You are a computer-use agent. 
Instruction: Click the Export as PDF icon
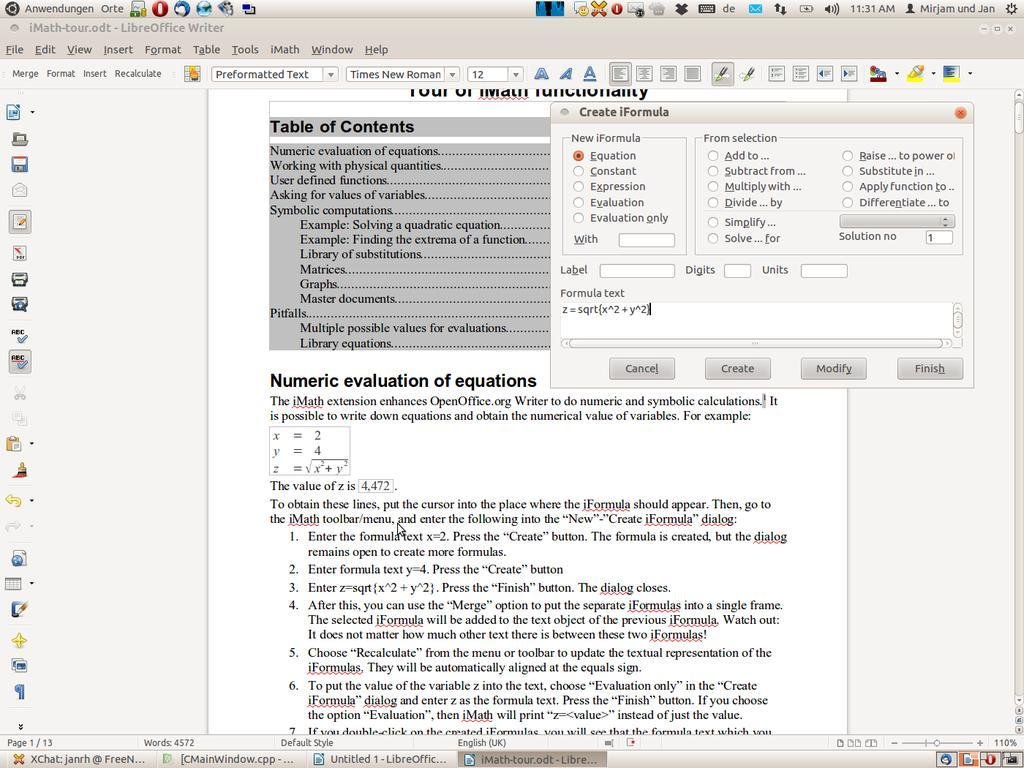click(x=19, y=254)
